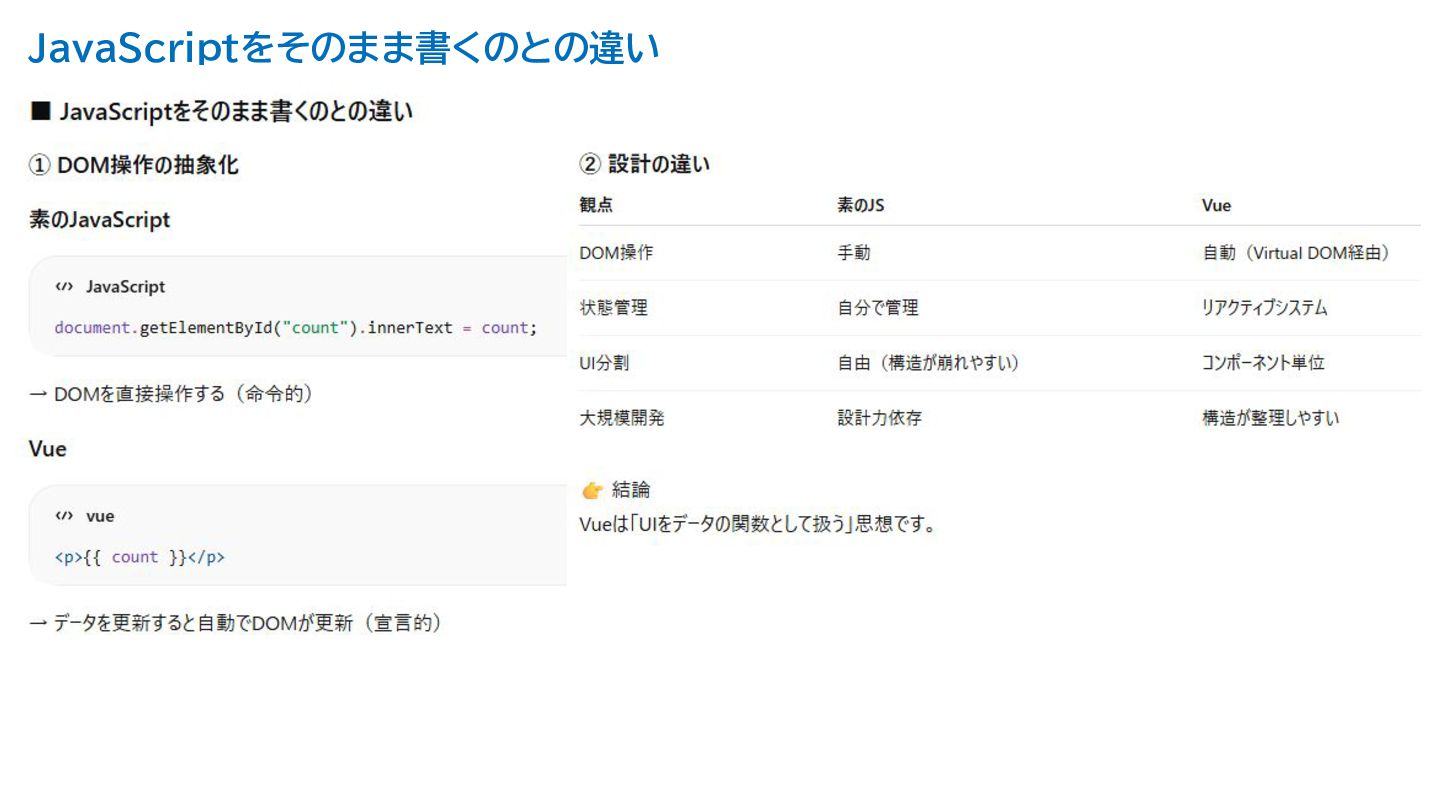Click the code icon beside the lowercase vue label

coord(64,516)
